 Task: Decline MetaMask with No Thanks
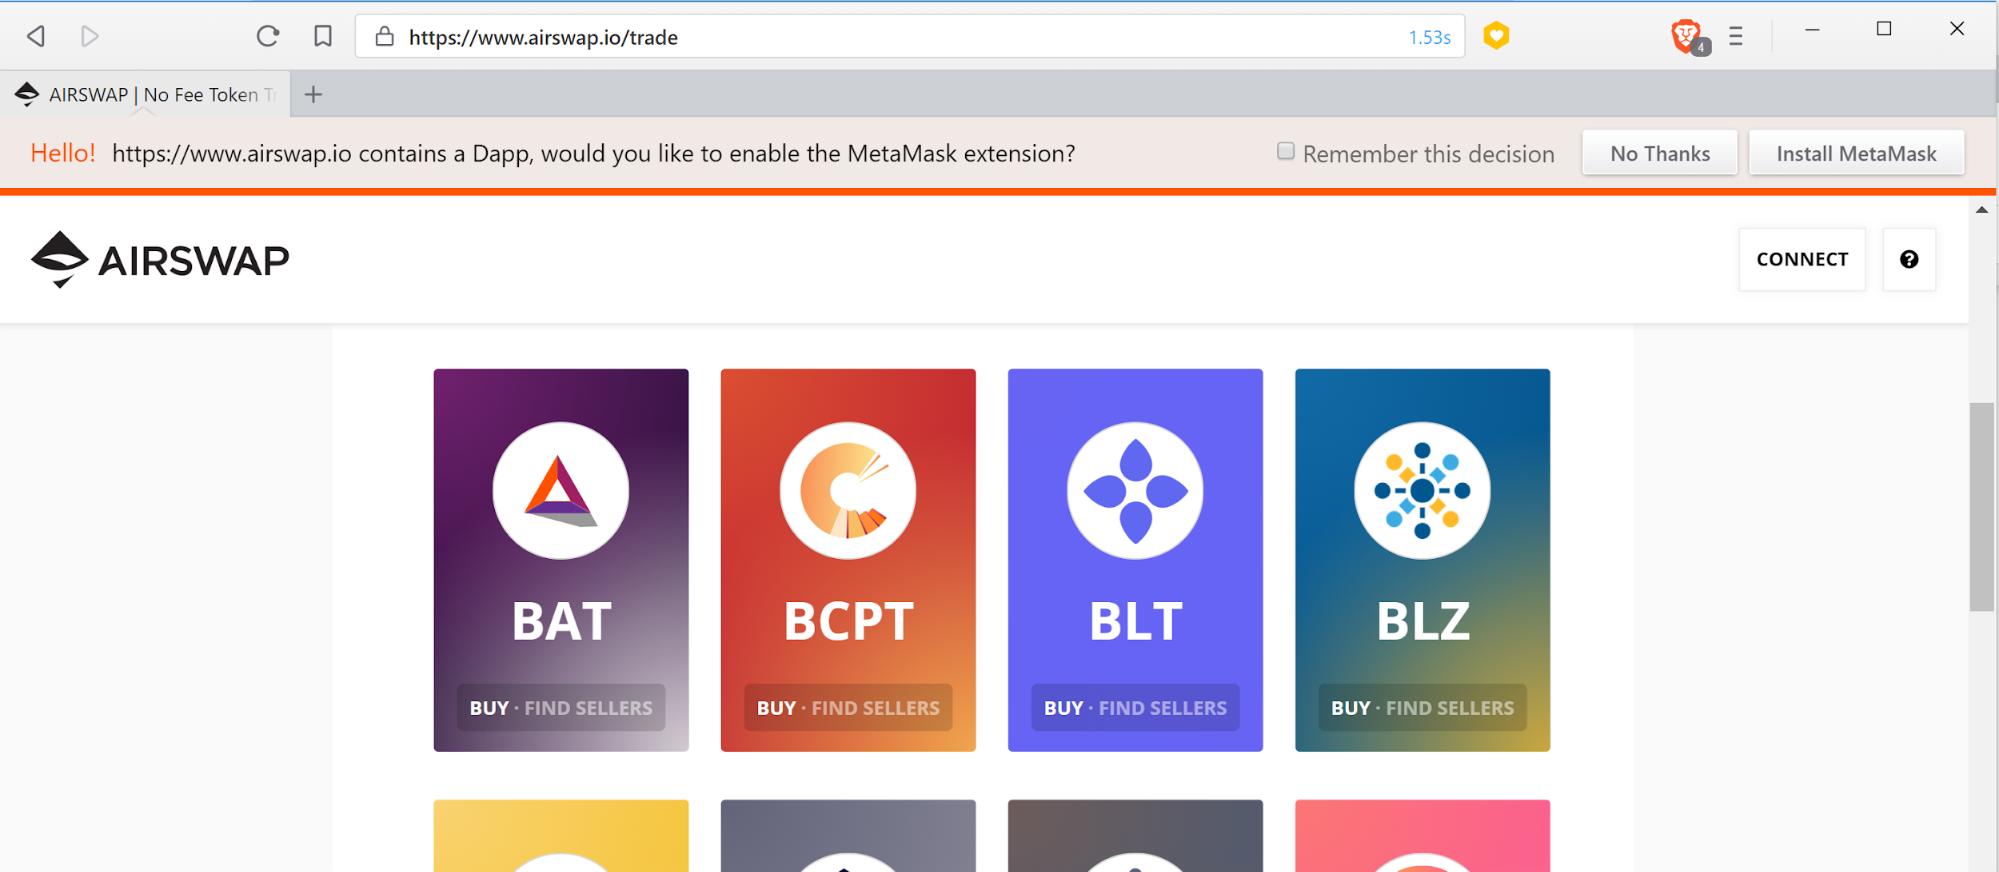[1660, 153]
